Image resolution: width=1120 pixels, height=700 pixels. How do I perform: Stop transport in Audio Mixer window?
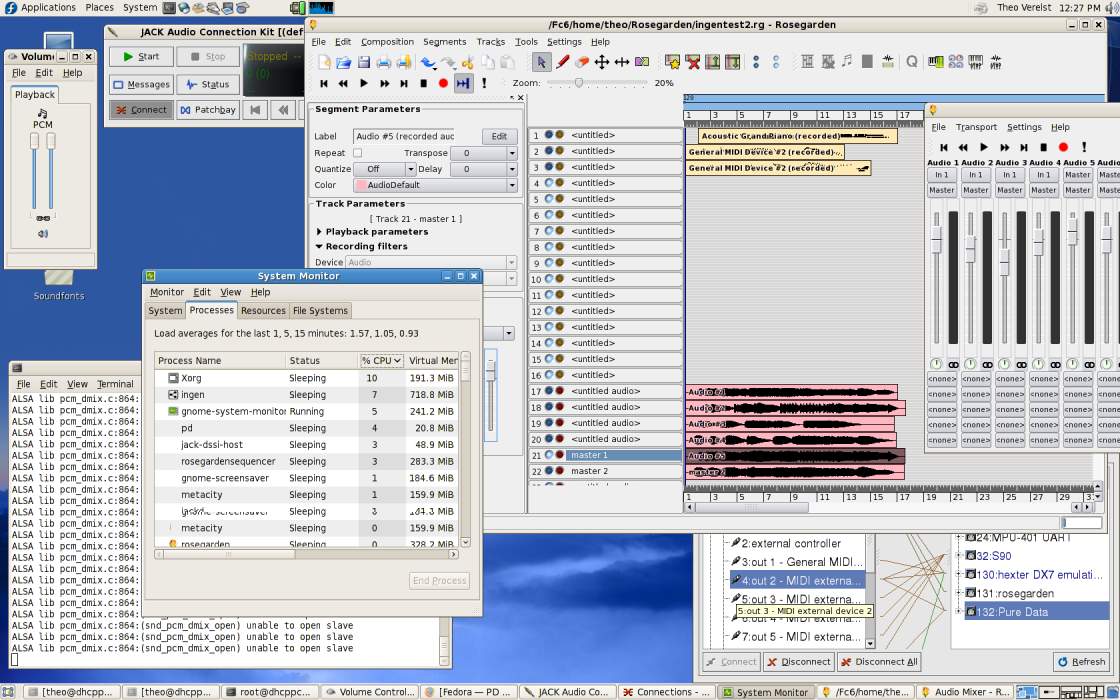tap(1043, 147)
